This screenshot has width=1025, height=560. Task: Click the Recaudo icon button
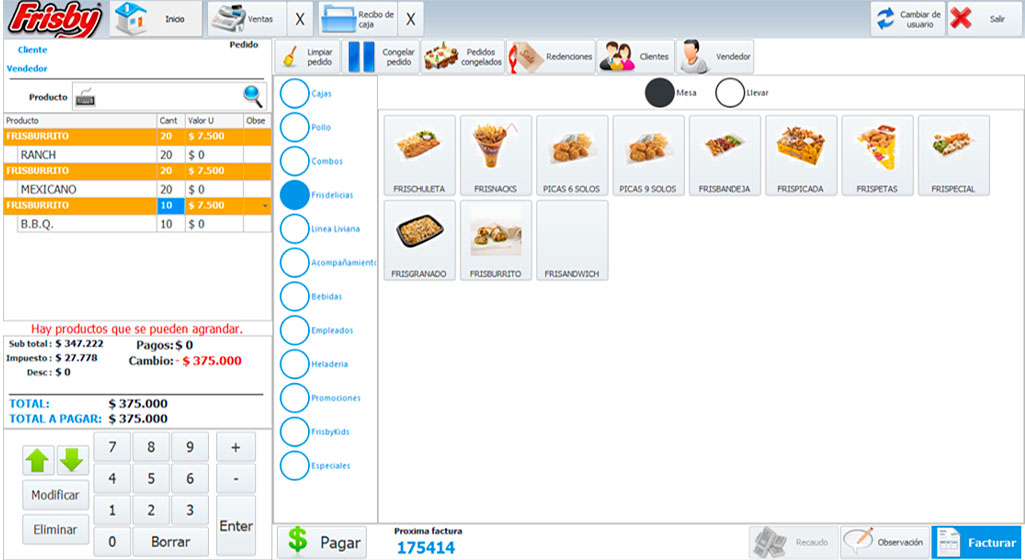(x=793, y=542)
